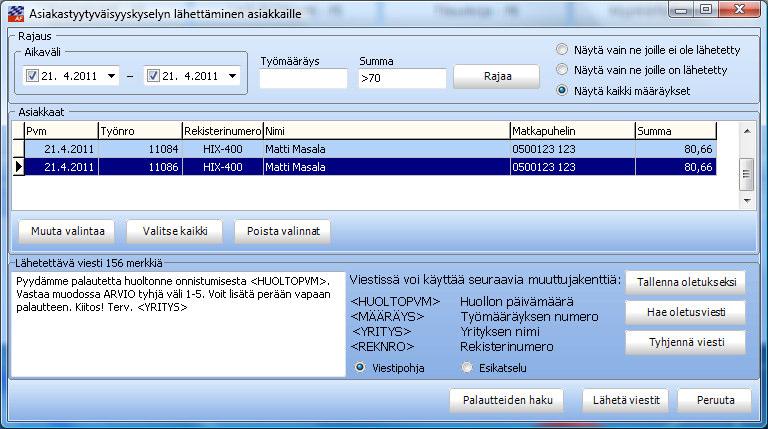Click the Valitse kaikki button
The height and width of the screenshot is (429, 768).
click(x=175, y=231)
